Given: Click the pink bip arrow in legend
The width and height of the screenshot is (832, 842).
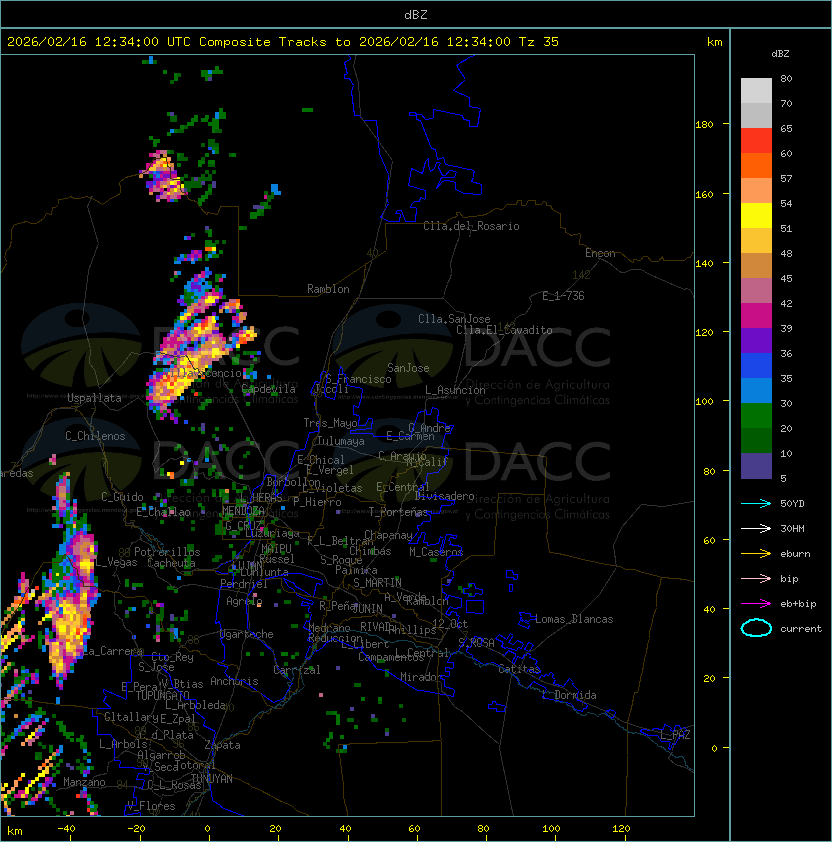Looking at the screenshot, I should 756,578.
